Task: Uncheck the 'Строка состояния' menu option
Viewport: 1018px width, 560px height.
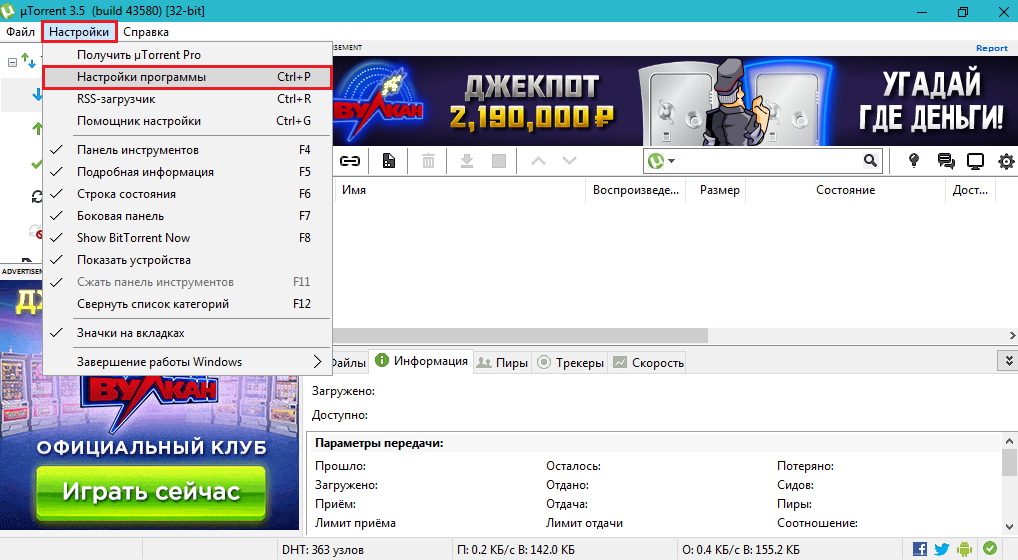Action: point(126,194)
